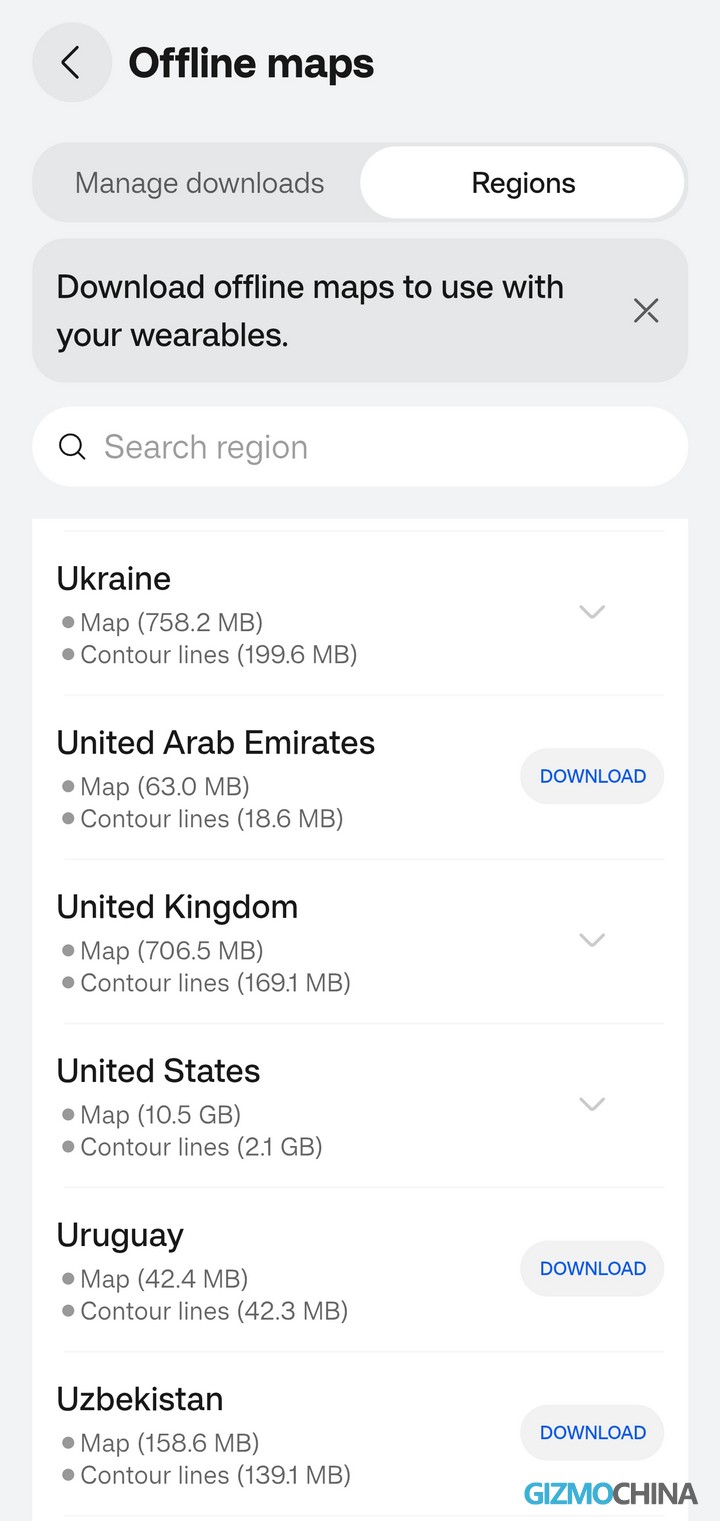
Task: Tap Uruguay Map (42.4 MB) line
Action: tap(163, 1279)
